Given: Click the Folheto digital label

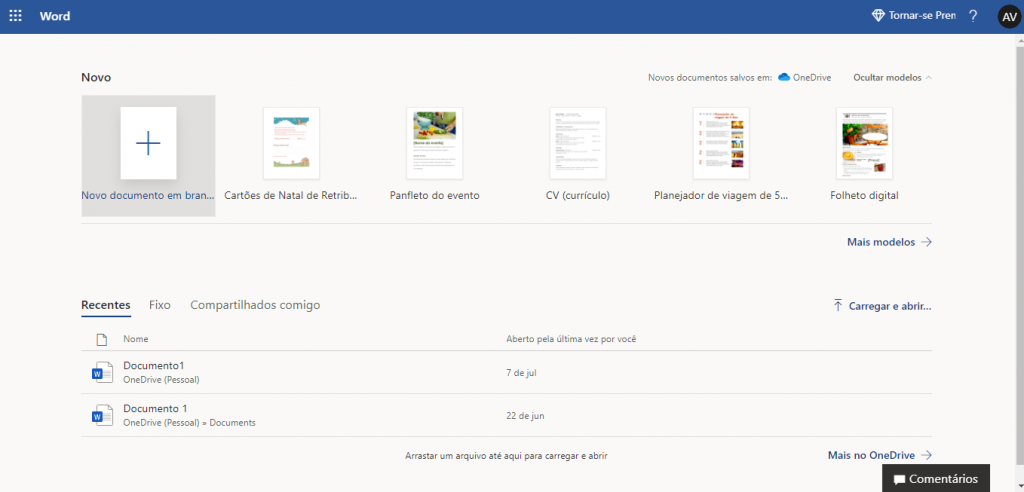Looking at the screenshot, I should (x=865, y=195).
